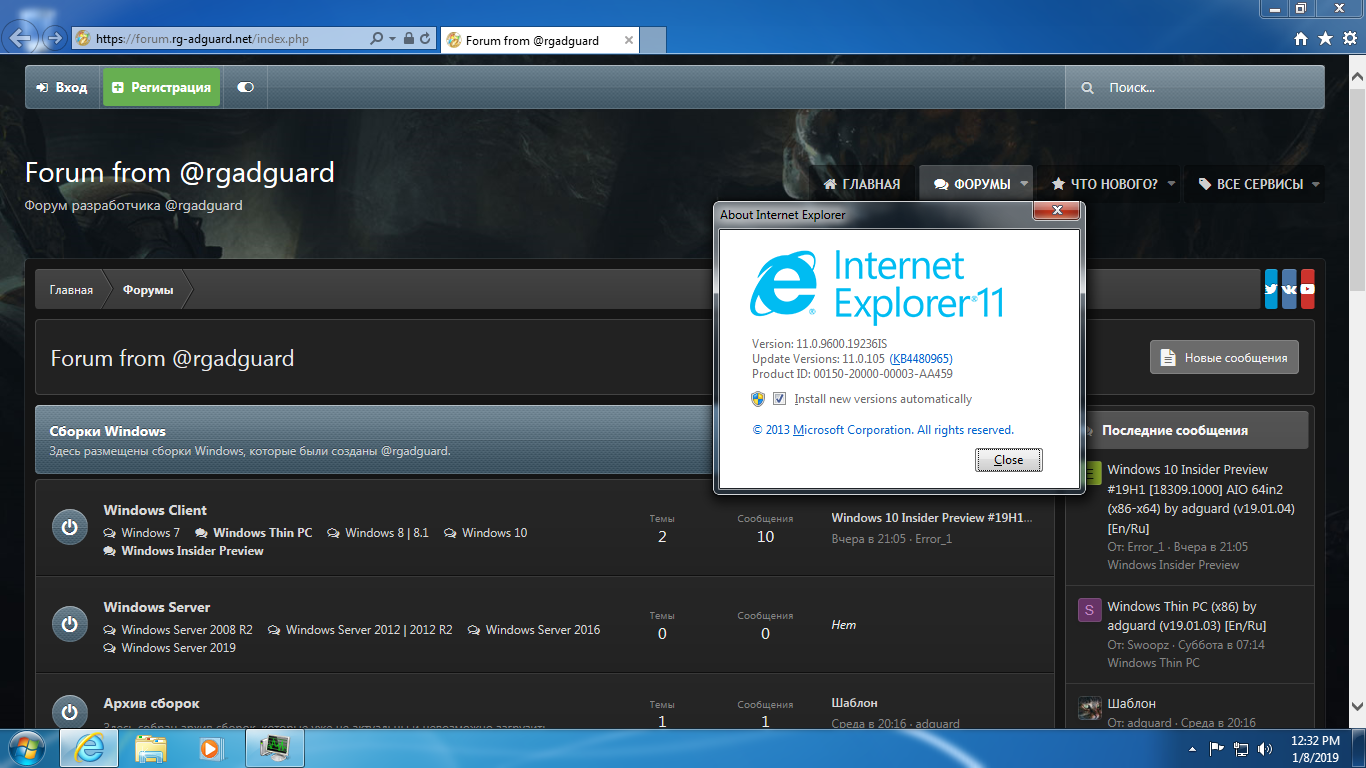Click the Internet Explorer taskbar icon

(x=90, y=748)
